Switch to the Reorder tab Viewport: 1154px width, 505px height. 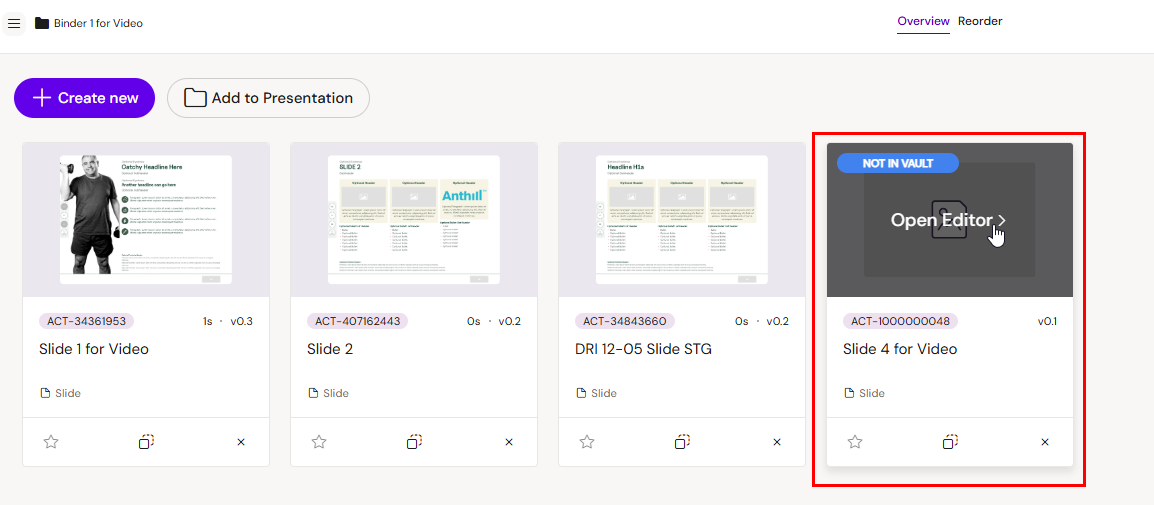click(980, 21)
